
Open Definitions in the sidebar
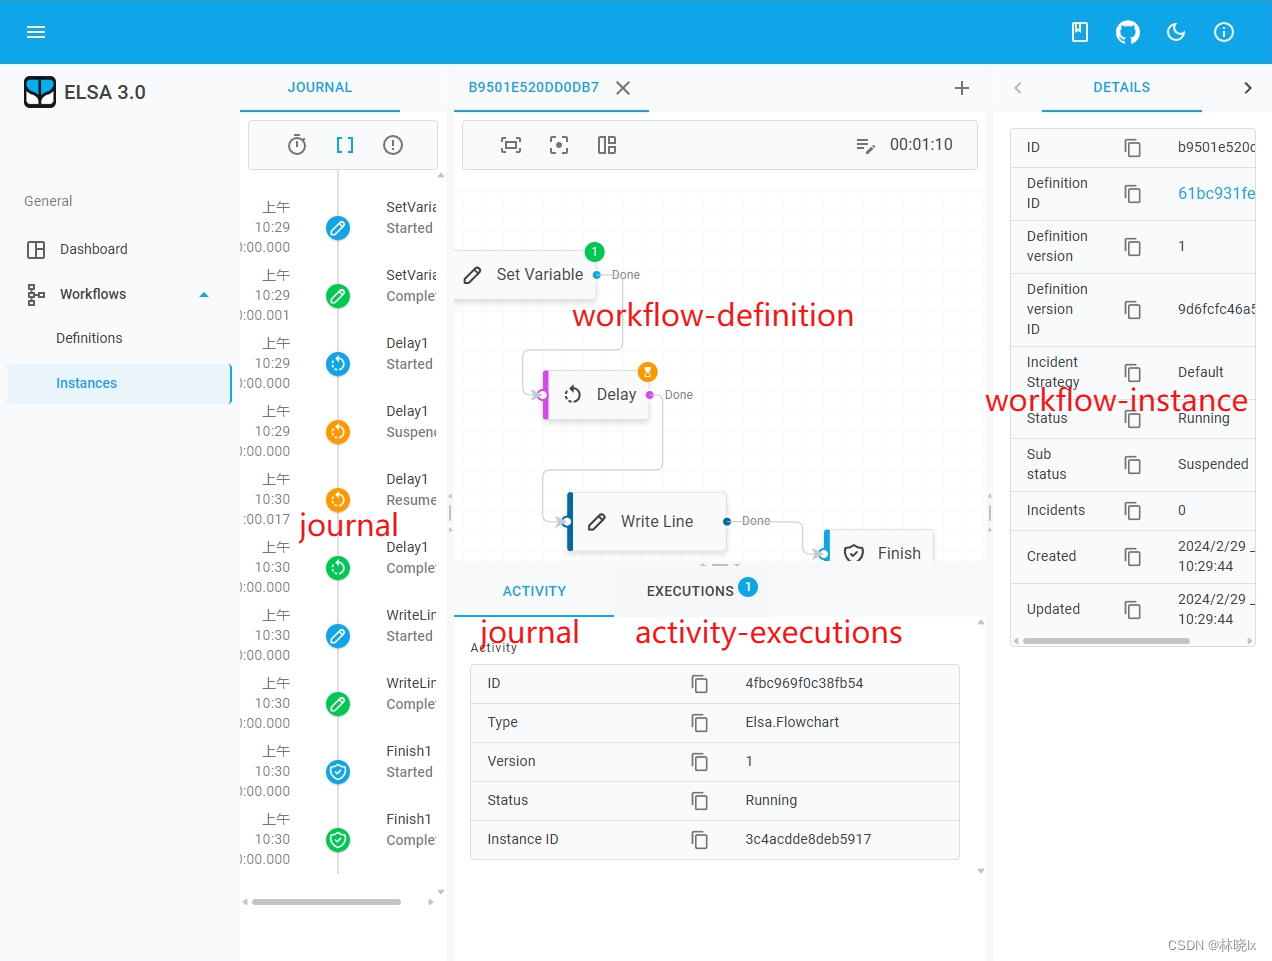(89, 338)
